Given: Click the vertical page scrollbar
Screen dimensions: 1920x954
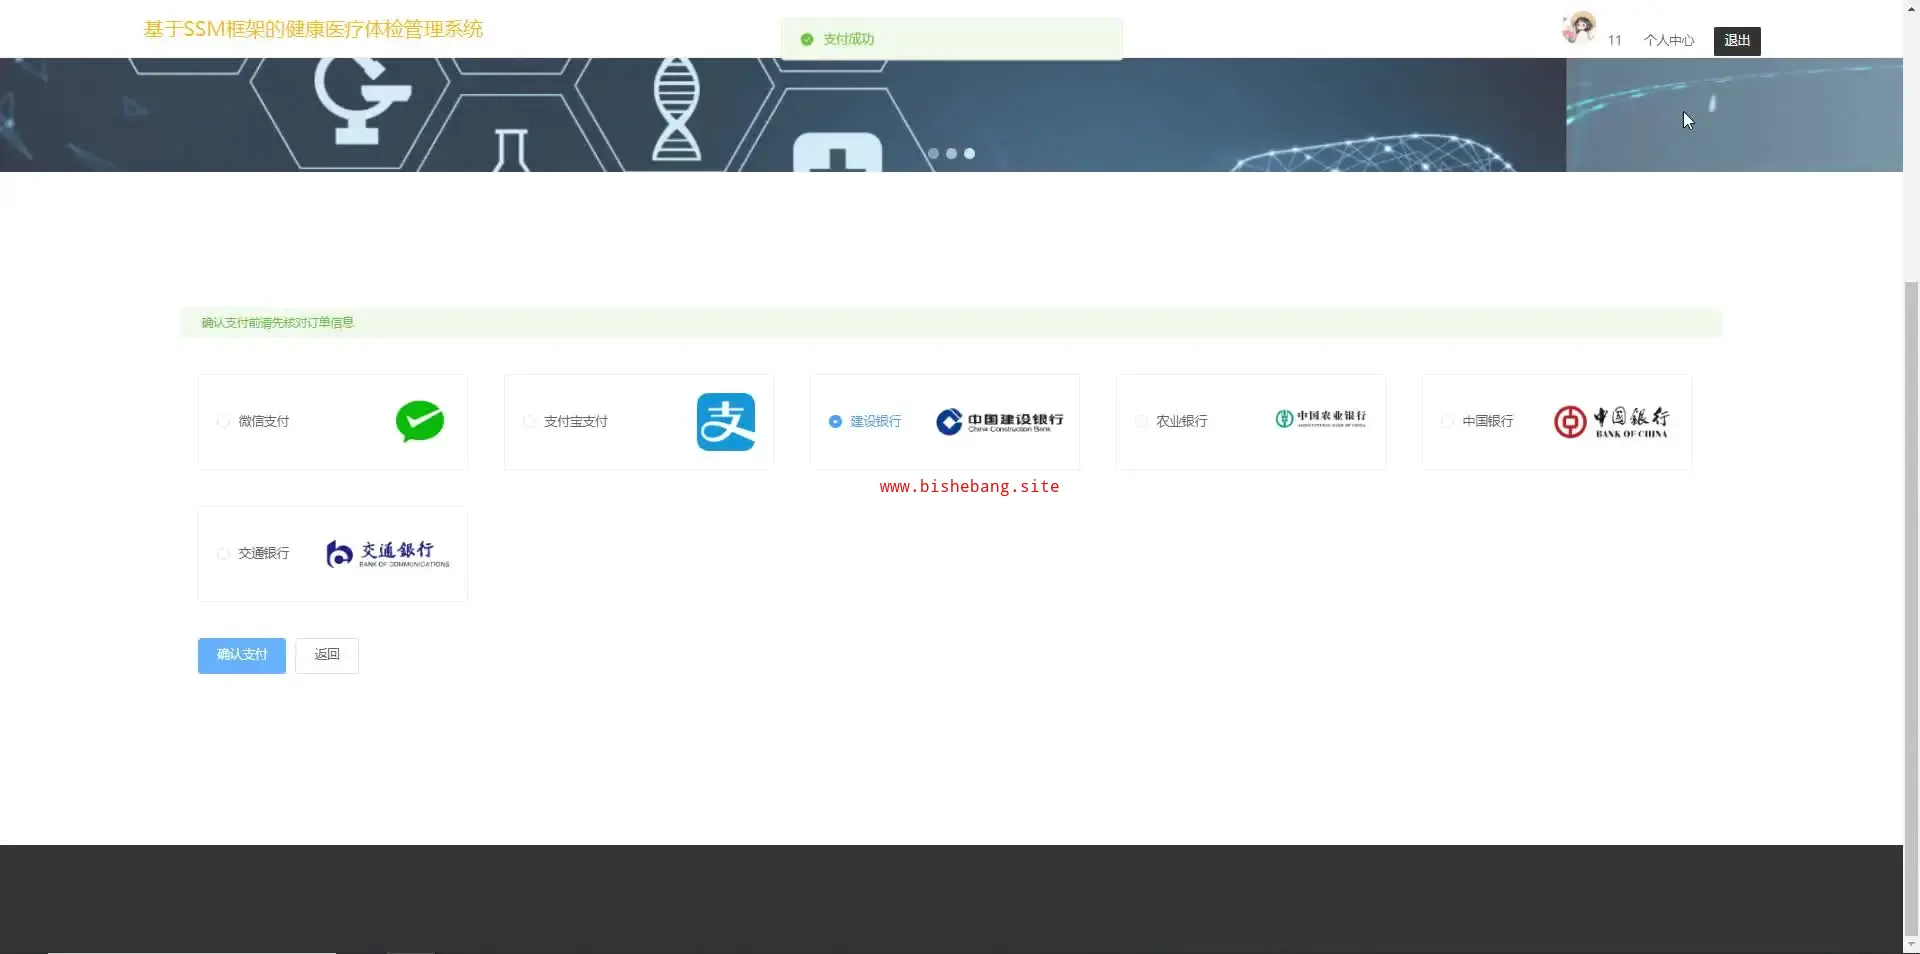Looking at the screenshot, I should (x=1911, y=610).
